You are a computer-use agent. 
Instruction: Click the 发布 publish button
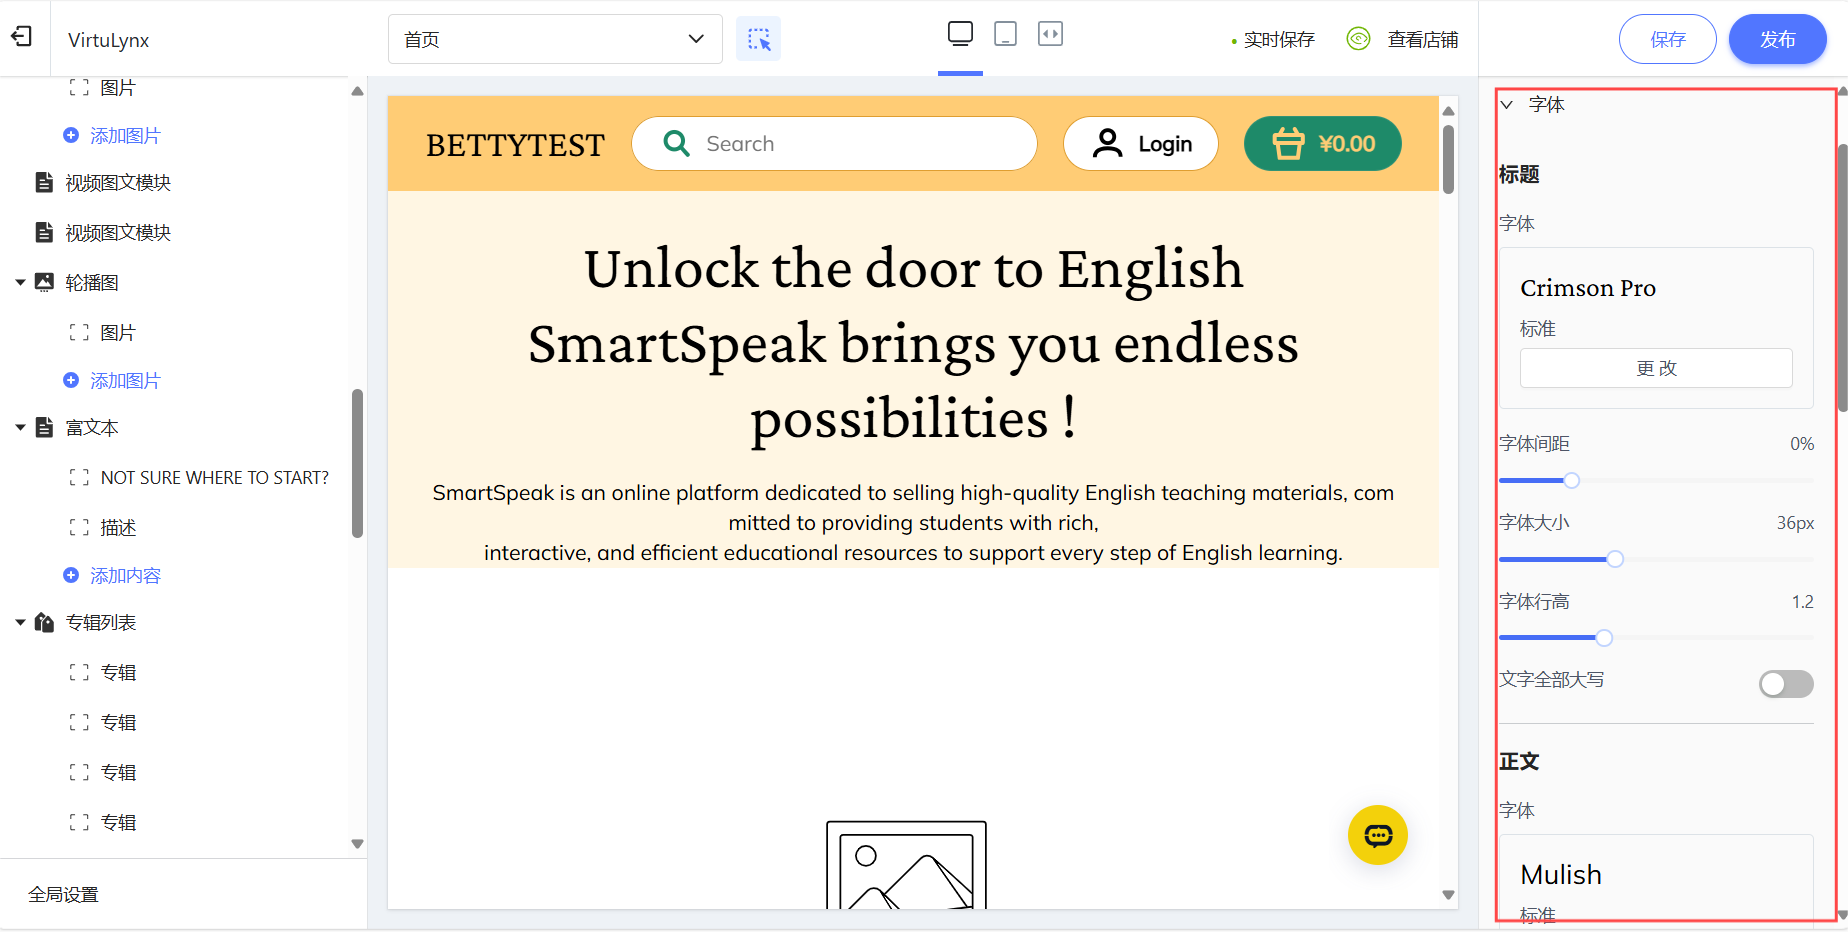tap(1777, 39)
